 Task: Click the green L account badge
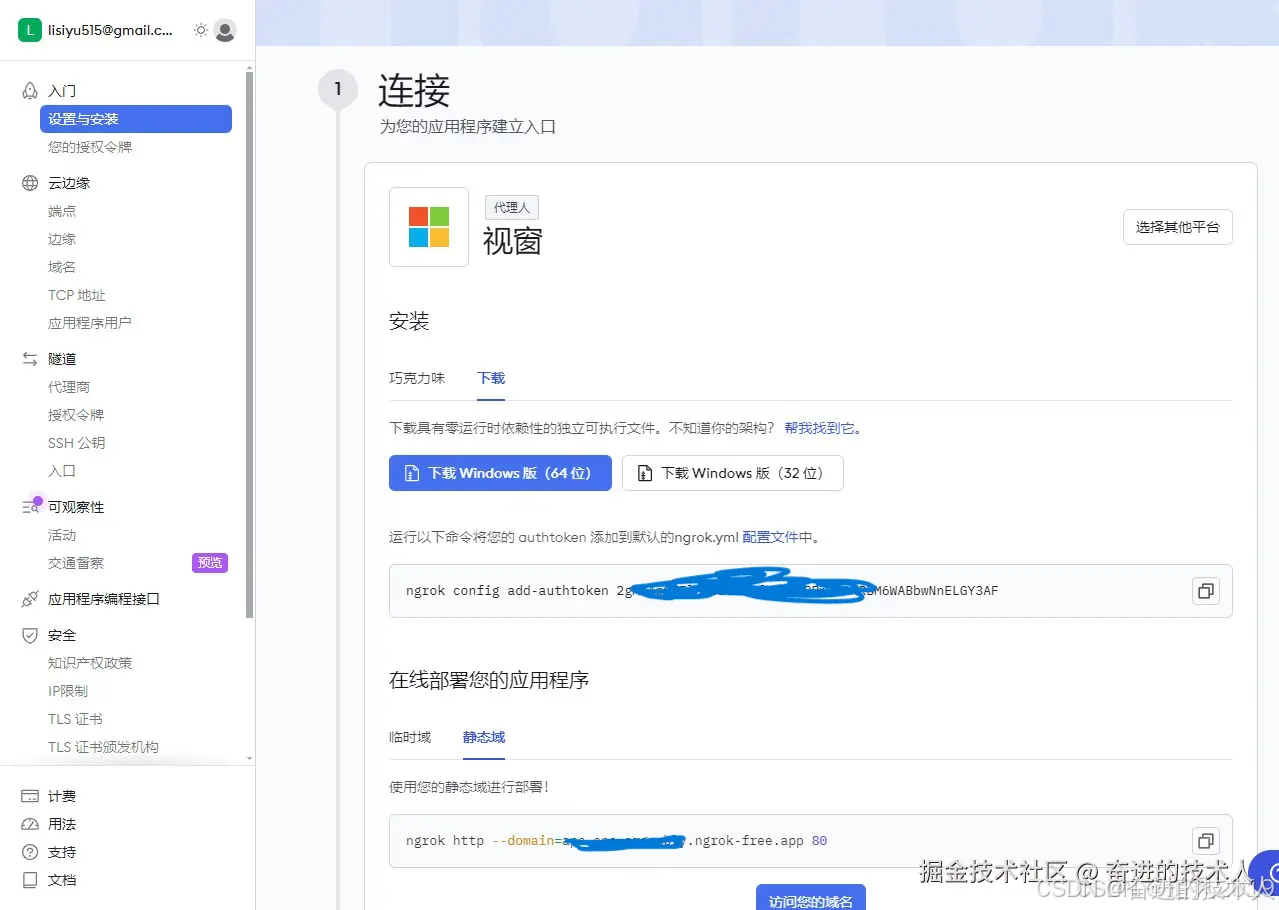30,30
